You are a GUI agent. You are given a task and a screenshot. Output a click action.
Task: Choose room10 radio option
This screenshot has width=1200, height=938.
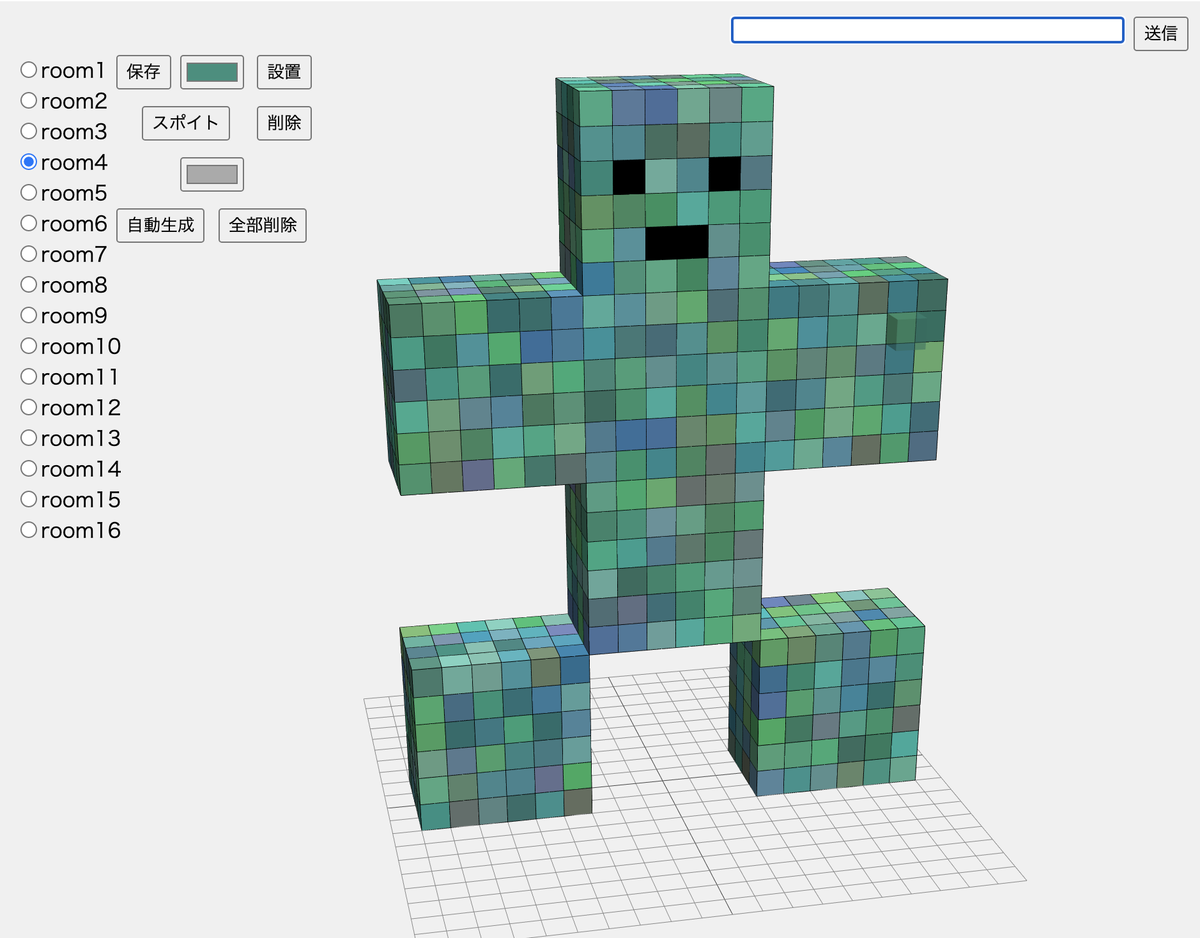(x=29, y=346)
